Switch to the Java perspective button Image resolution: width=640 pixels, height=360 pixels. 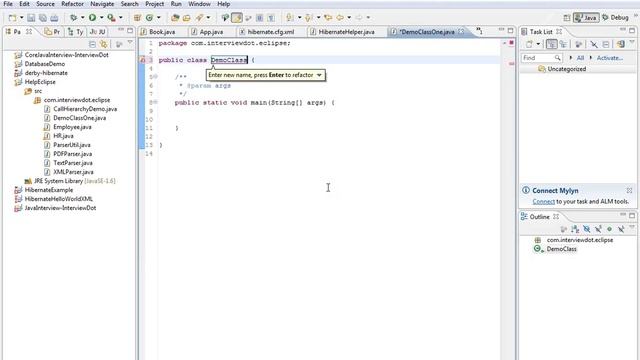(x=586, y=18)
